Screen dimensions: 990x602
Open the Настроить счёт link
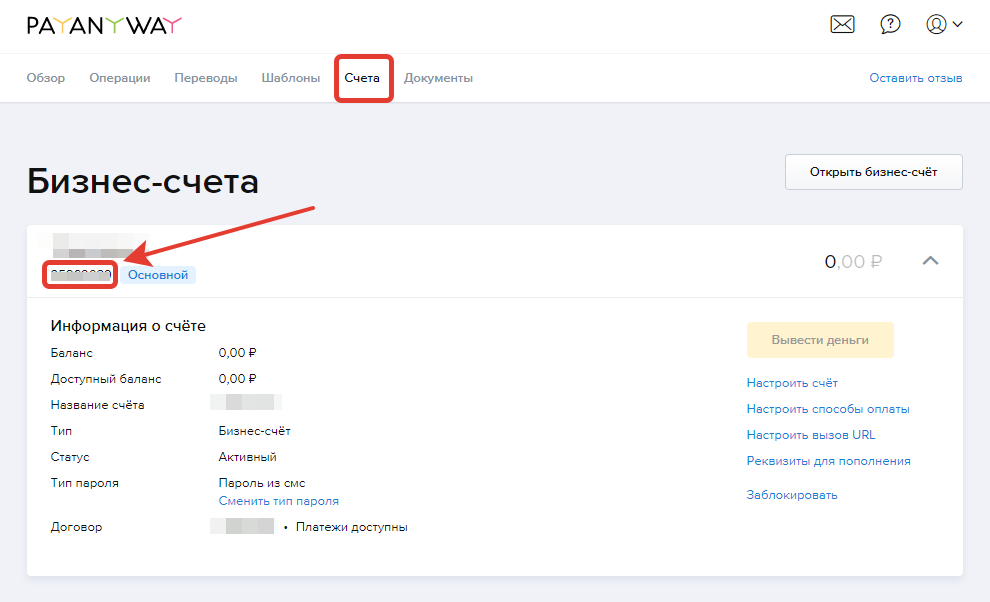point(792,383)
